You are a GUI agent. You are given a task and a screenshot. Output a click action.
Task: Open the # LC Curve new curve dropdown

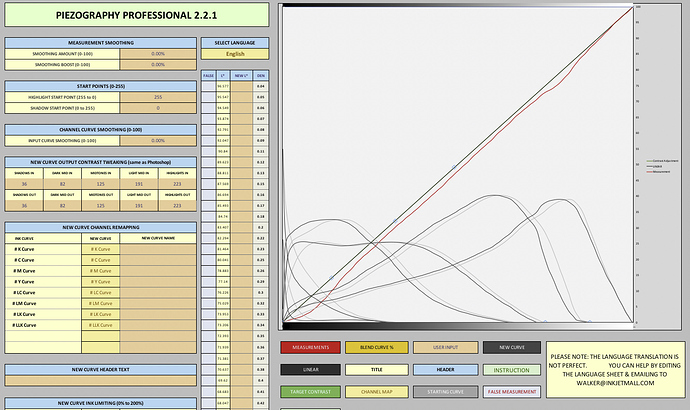tap(100, 293)
